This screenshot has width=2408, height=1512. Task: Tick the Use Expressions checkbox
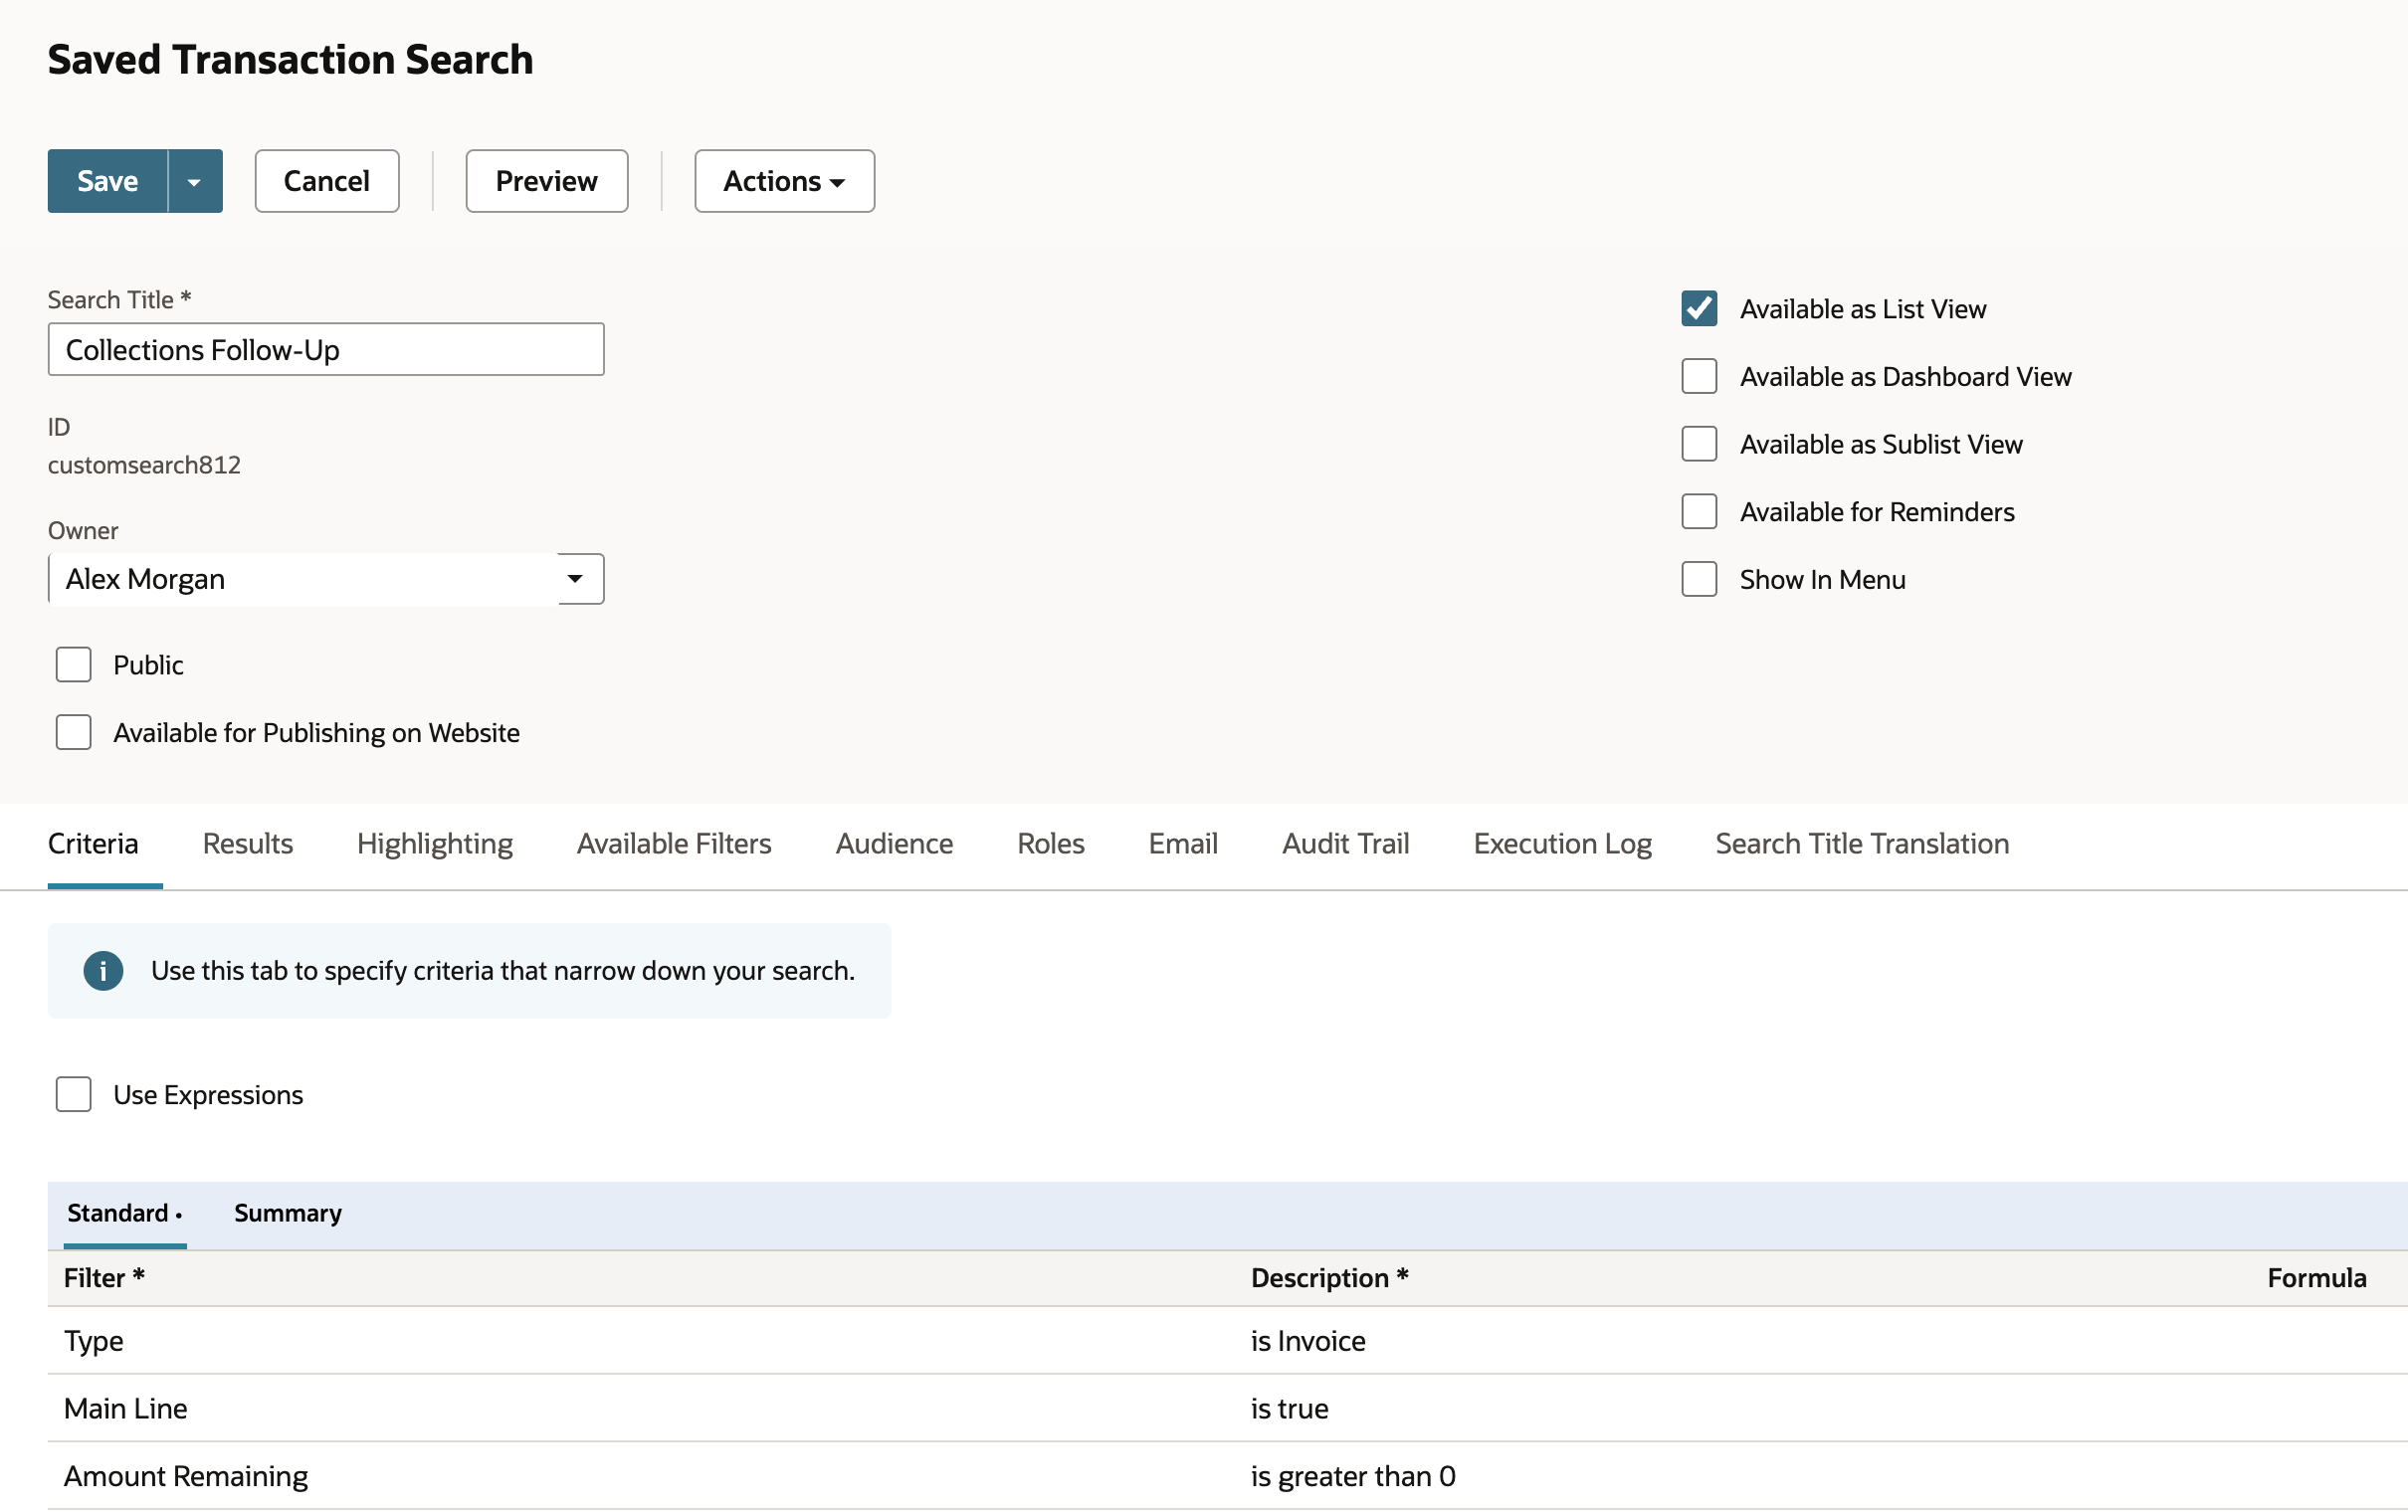(74, 1095)
